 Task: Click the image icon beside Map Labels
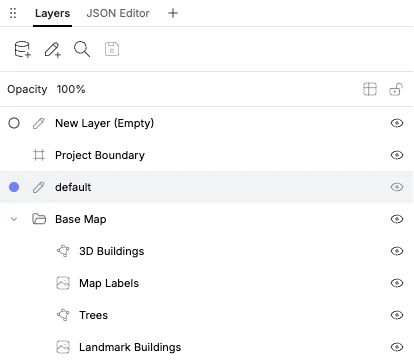point(63,283)
